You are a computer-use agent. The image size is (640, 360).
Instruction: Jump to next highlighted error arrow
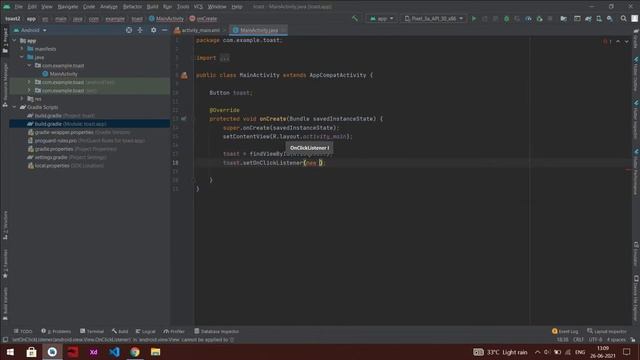[x=627, y=42]
